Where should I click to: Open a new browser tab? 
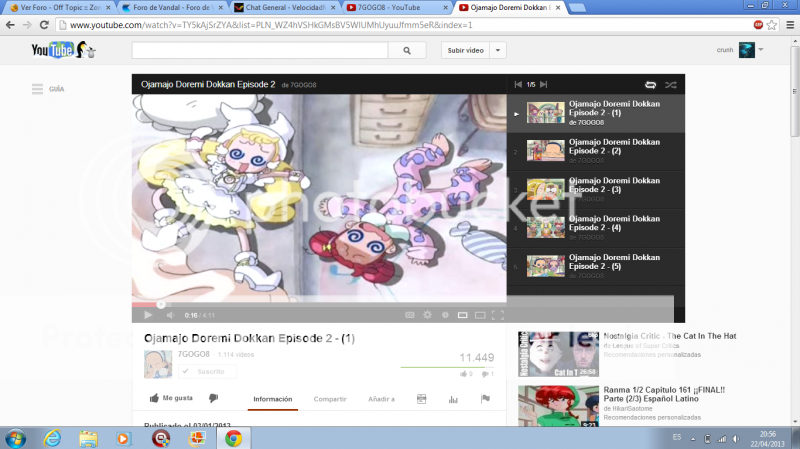(577, 8)
